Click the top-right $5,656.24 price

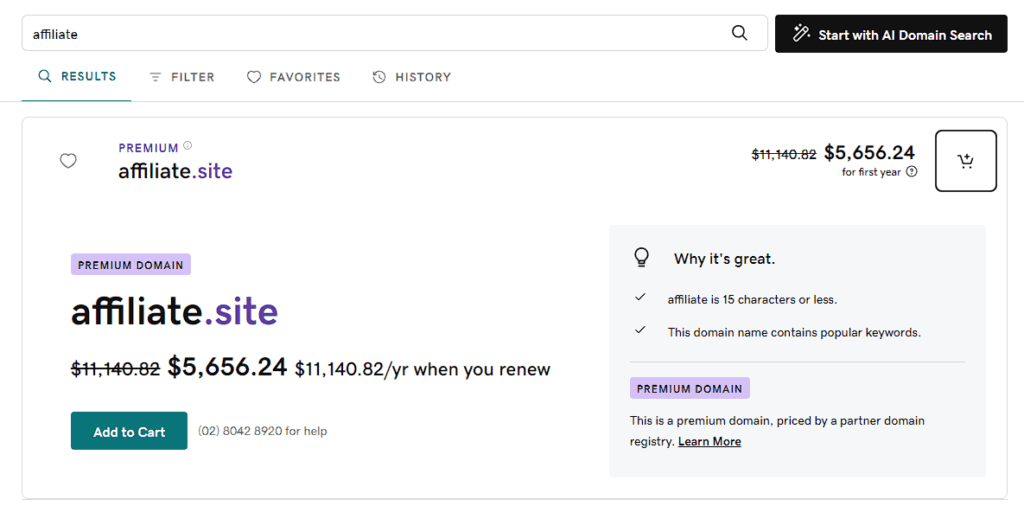point(869,153)
